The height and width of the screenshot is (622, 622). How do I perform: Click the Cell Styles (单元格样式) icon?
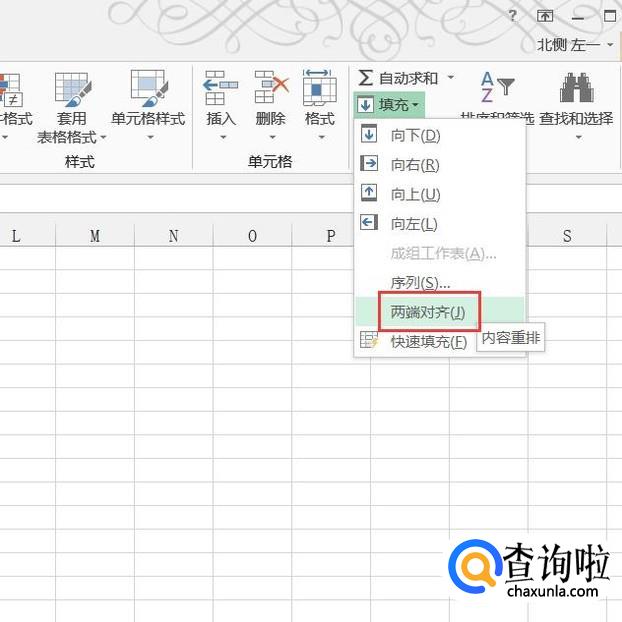(149, 88)
